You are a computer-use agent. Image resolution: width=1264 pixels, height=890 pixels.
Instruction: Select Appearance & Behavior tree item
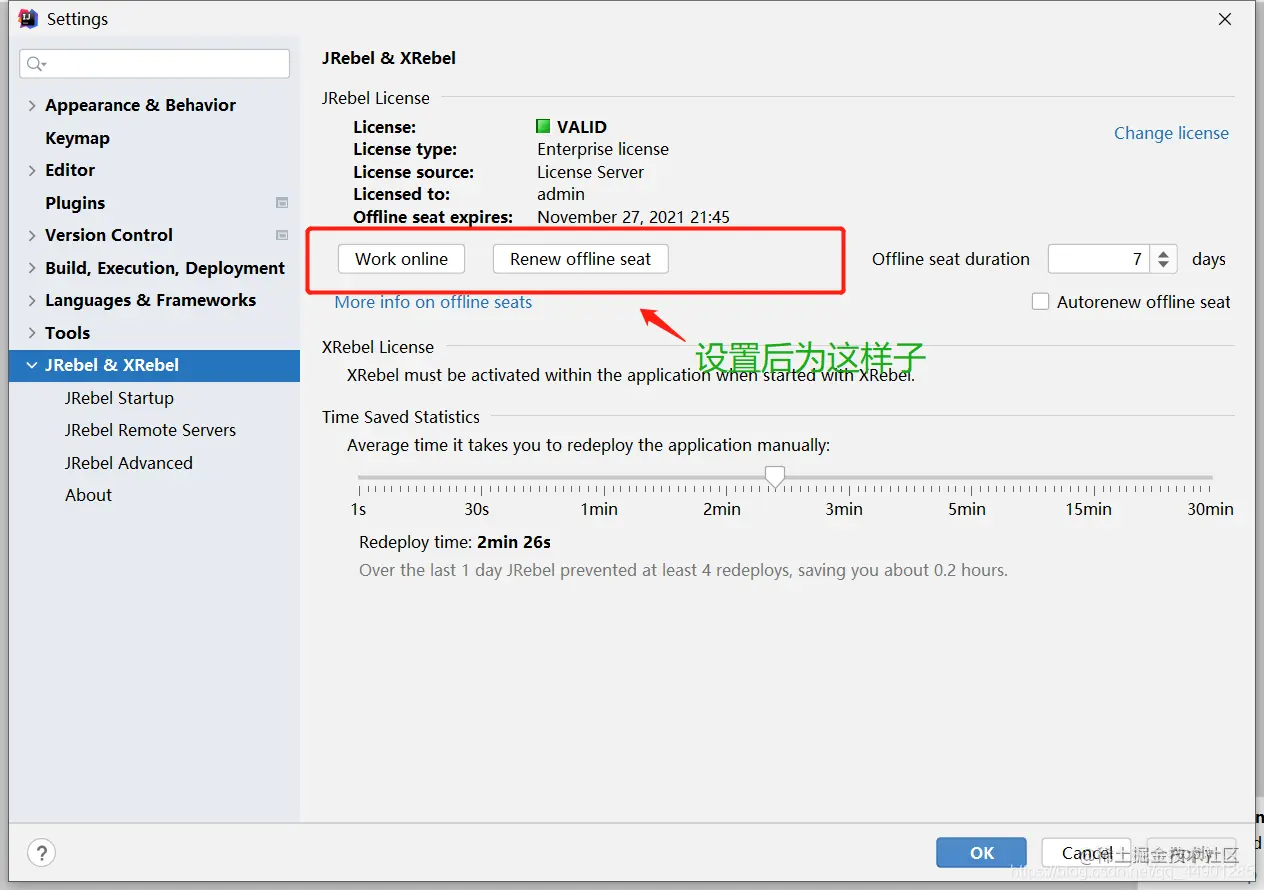[x=140, y=105]
